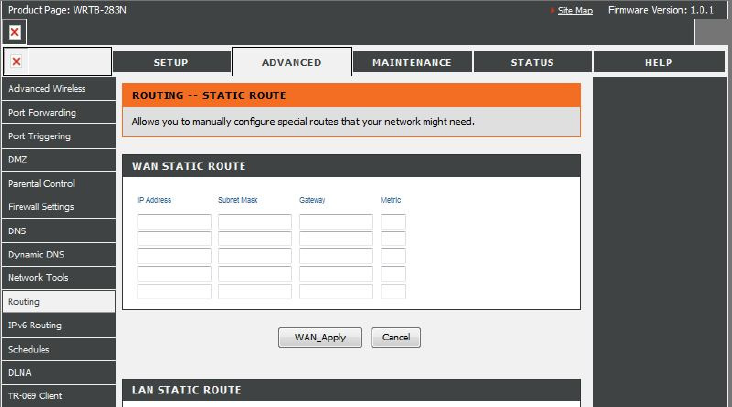Focus the fifth row Metric field
732x407 pixels.
[393, 291]
